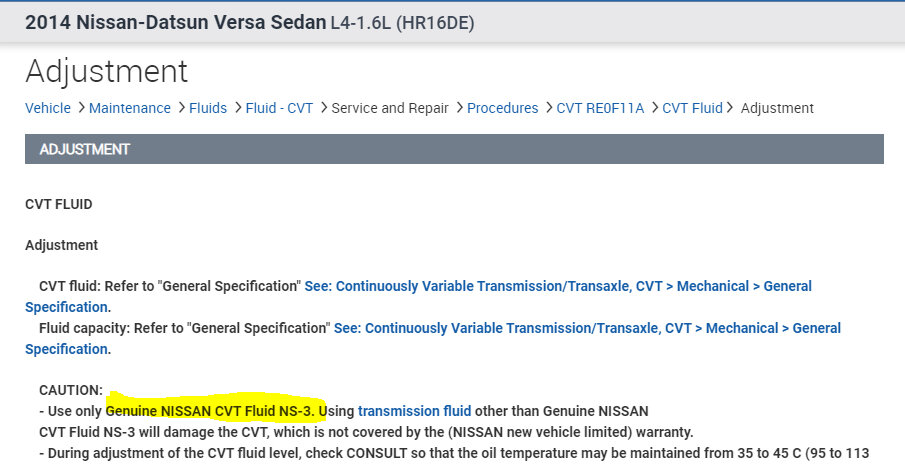Screen dimensions: 905x464
Task: Go back to the Procedures breadcrumb
Action: (x=502, y=108)
